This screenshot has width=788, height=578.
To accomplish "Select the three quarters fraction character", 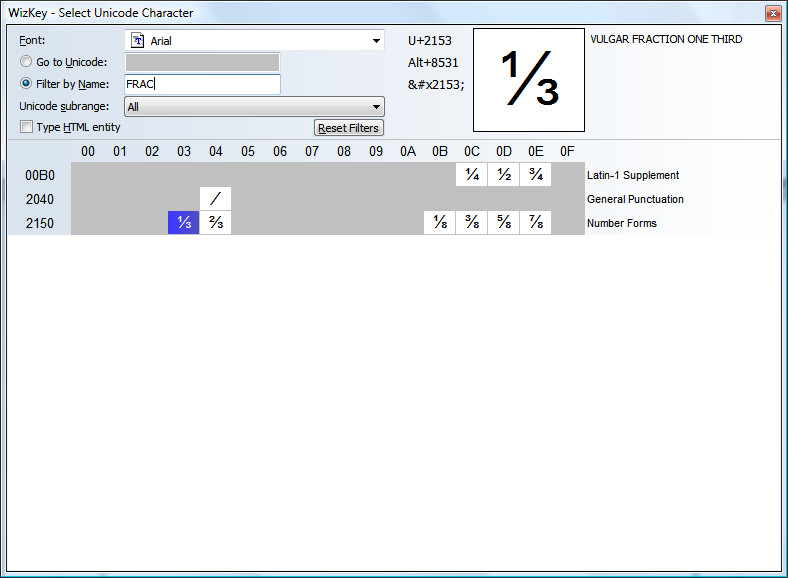I will (536, 174).
